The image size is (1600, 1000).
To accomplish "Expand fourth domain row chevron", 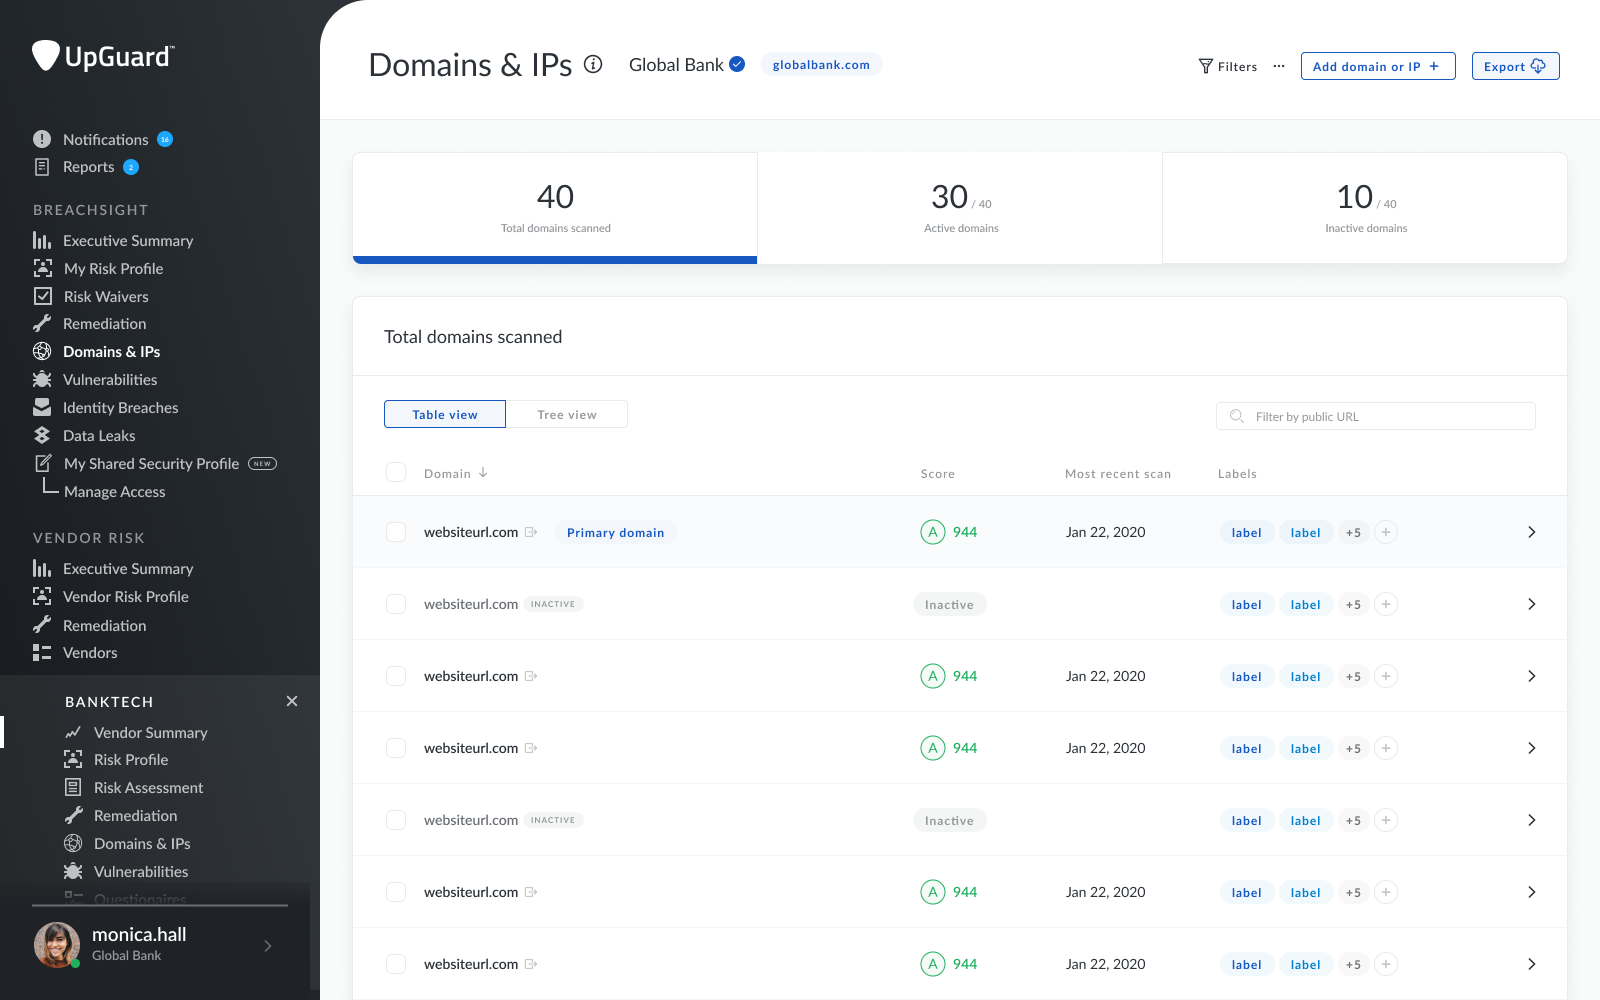I will (1531, 748).
